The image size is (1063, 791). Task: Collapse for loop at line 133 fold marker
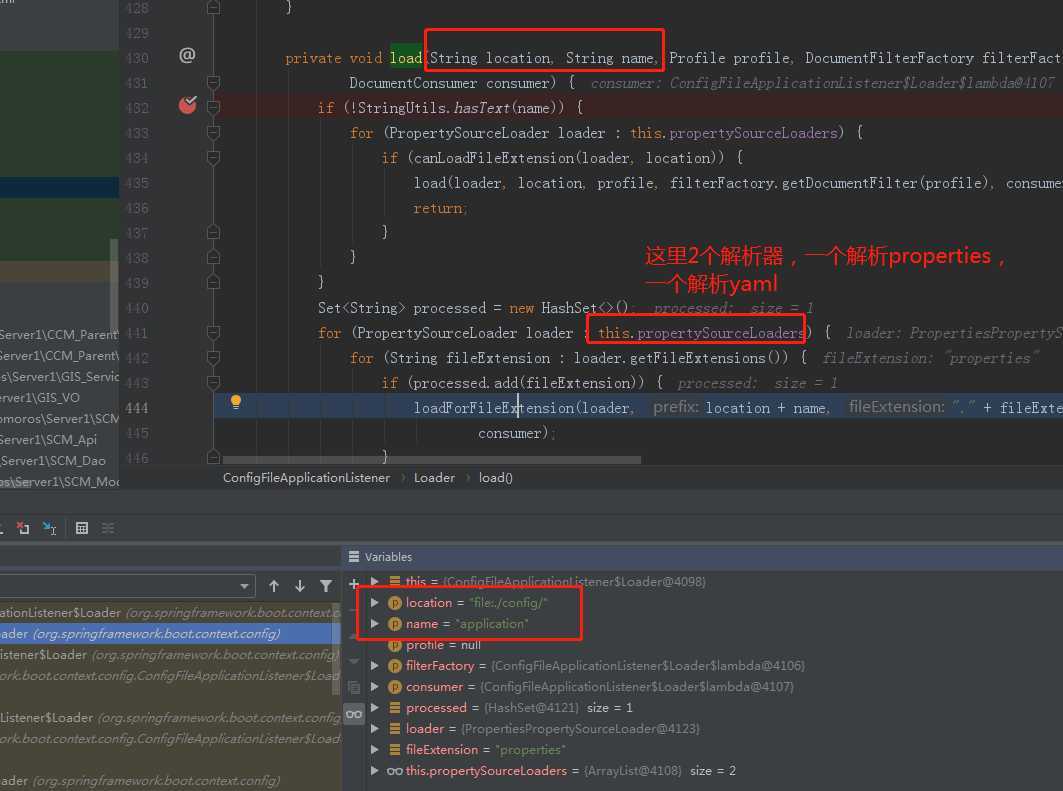click(x=213, y=133)
